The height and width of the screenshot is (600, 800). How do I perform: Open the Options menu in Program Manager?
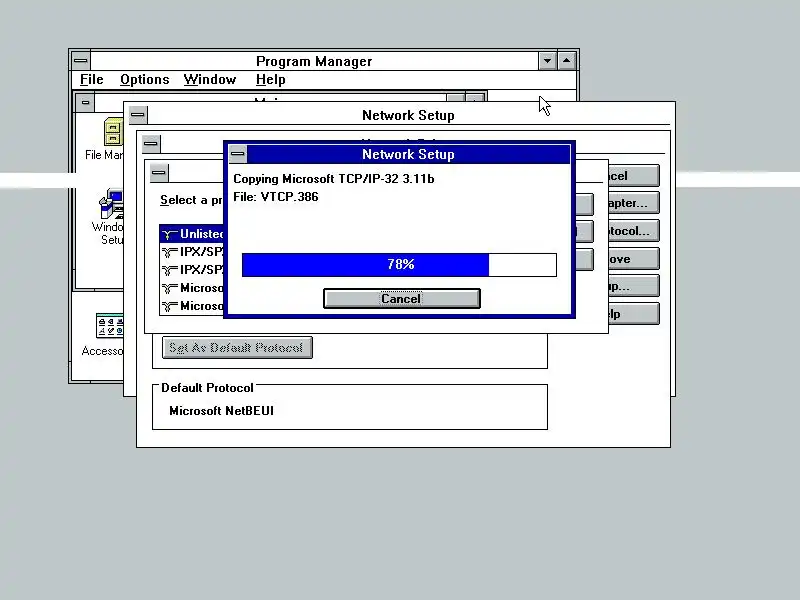[x=144, y=80]
